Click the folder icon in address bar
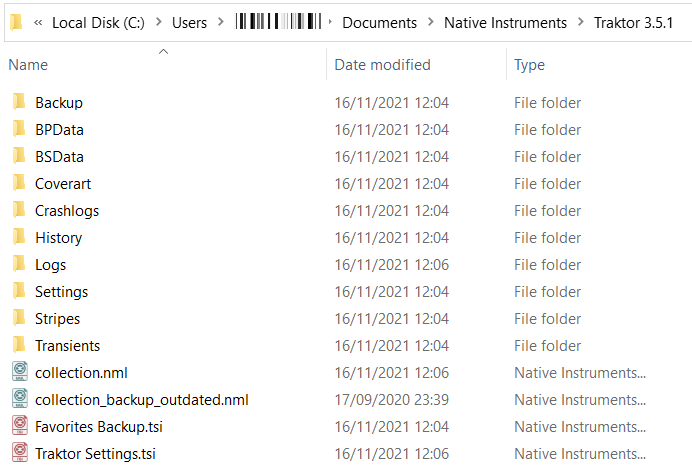 pos(16,22)
